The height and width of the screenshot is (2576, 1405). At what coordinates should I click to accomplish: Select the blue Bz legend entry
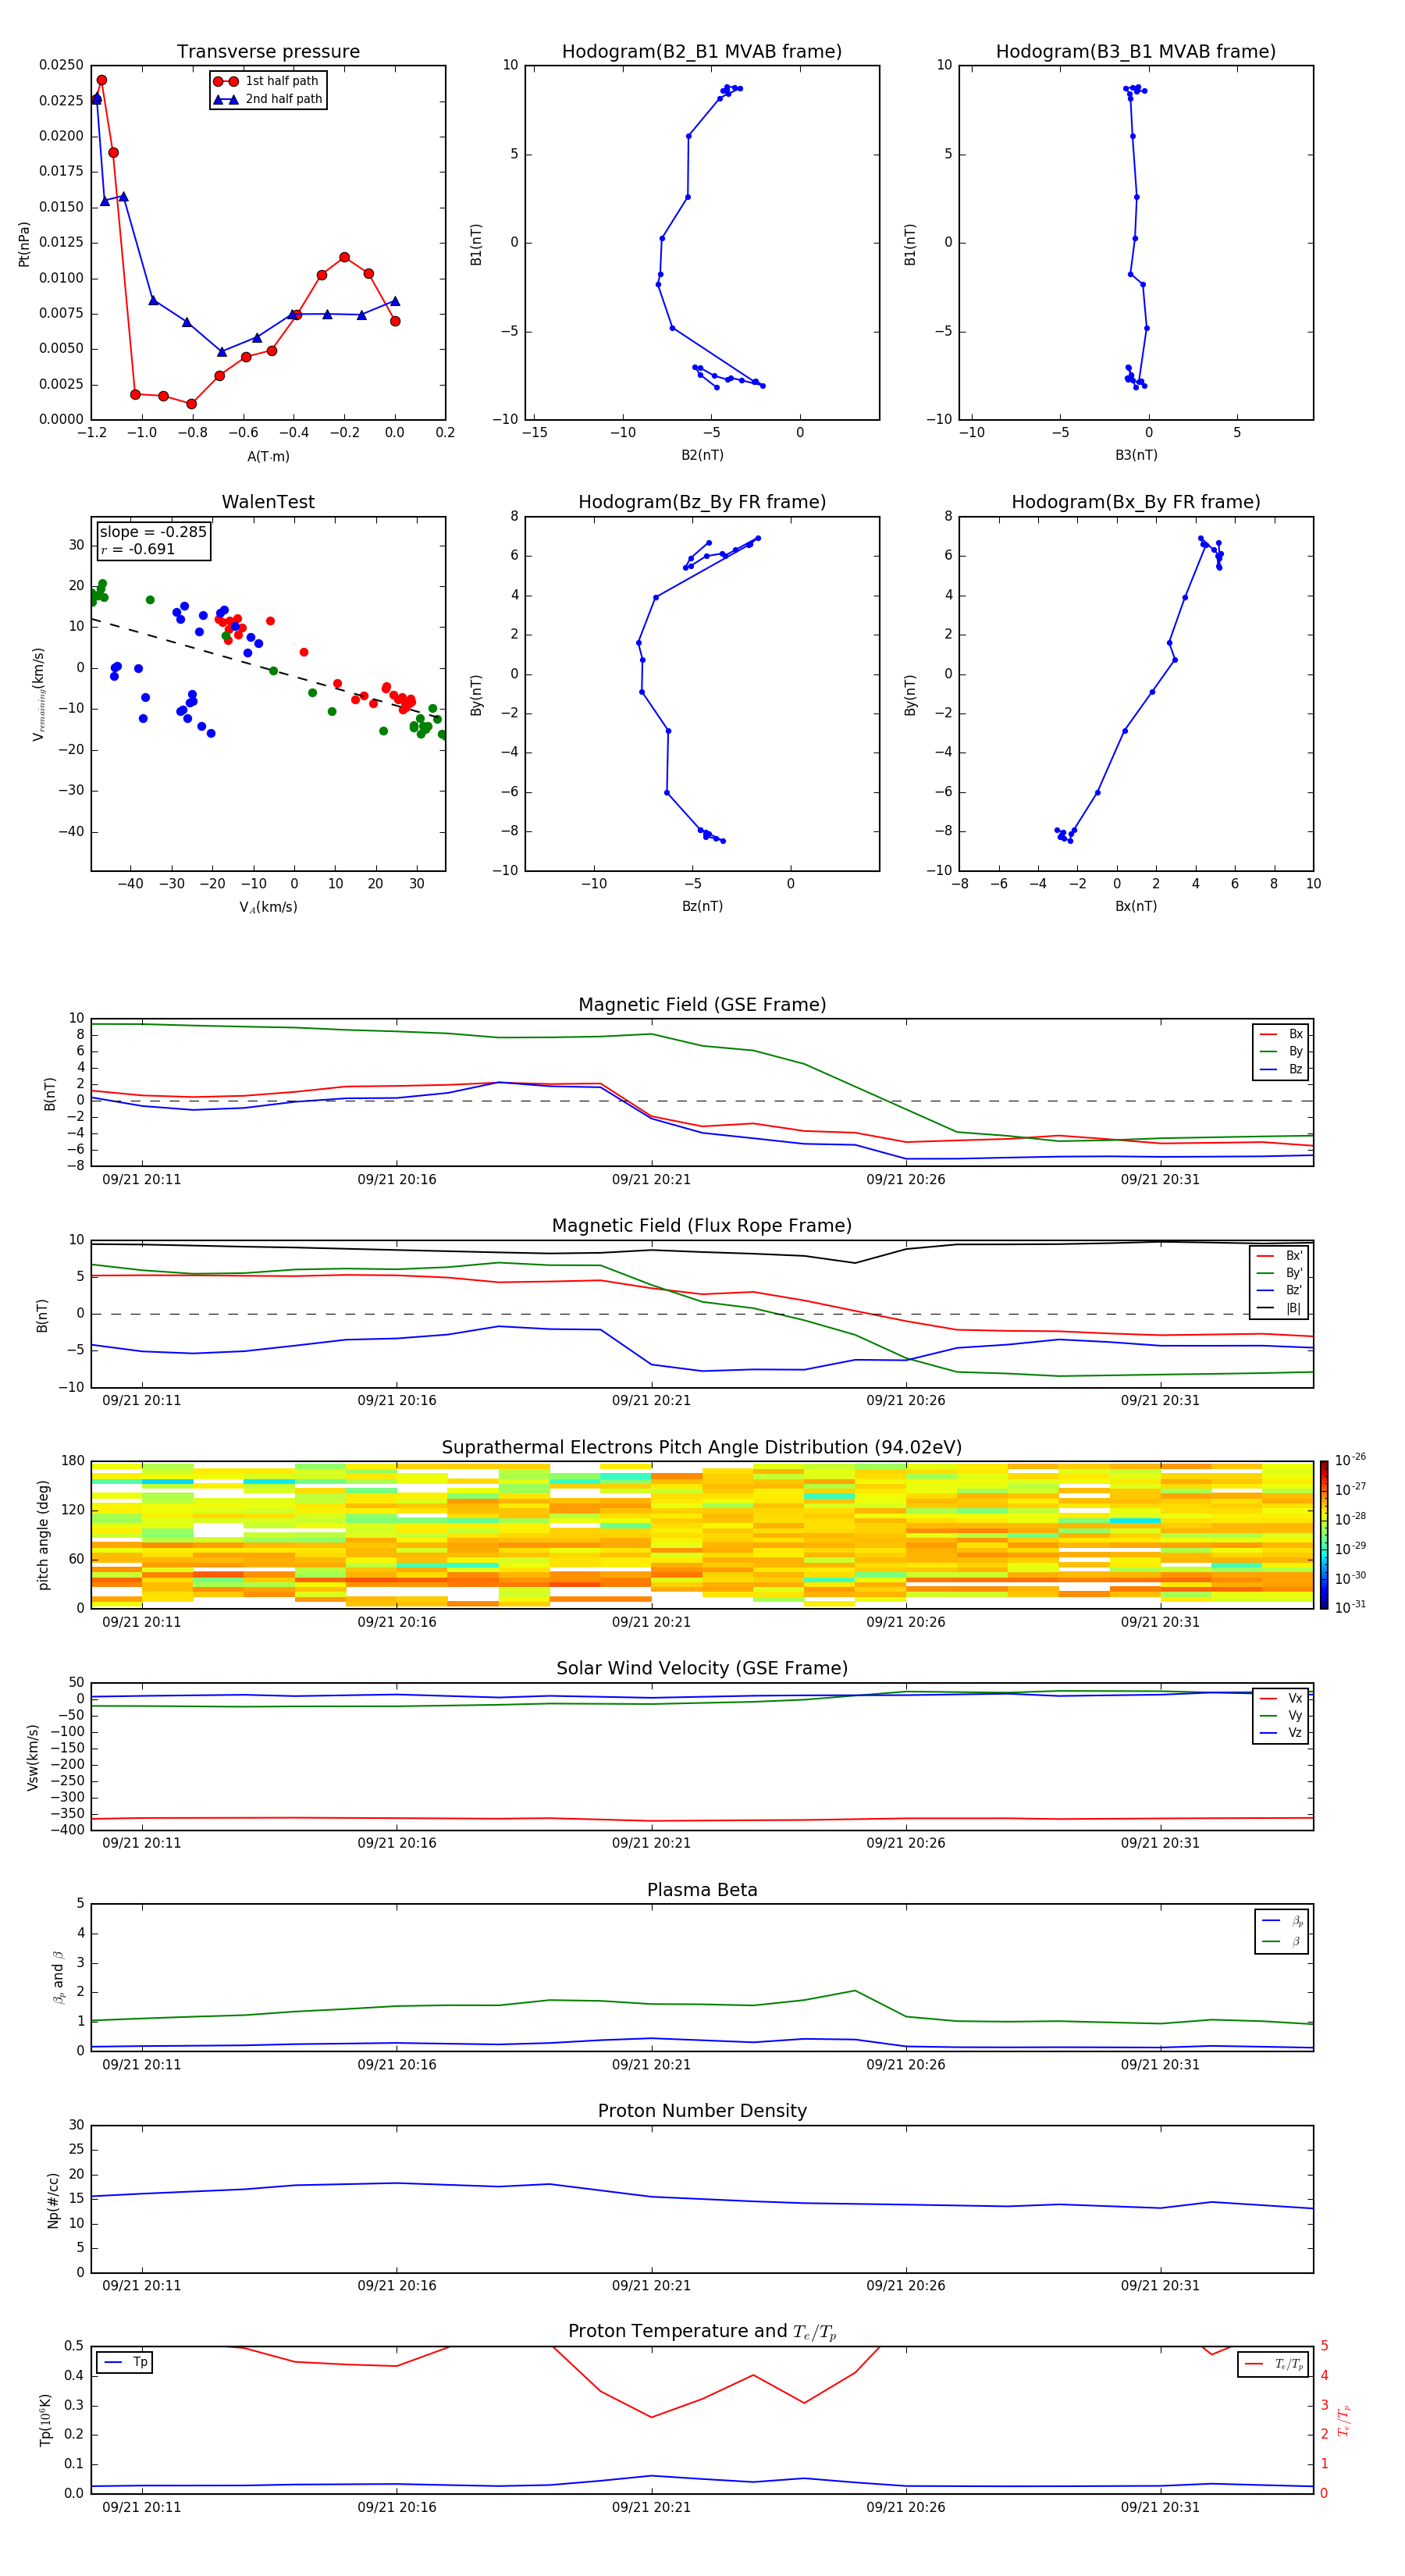[1281, 1069]
